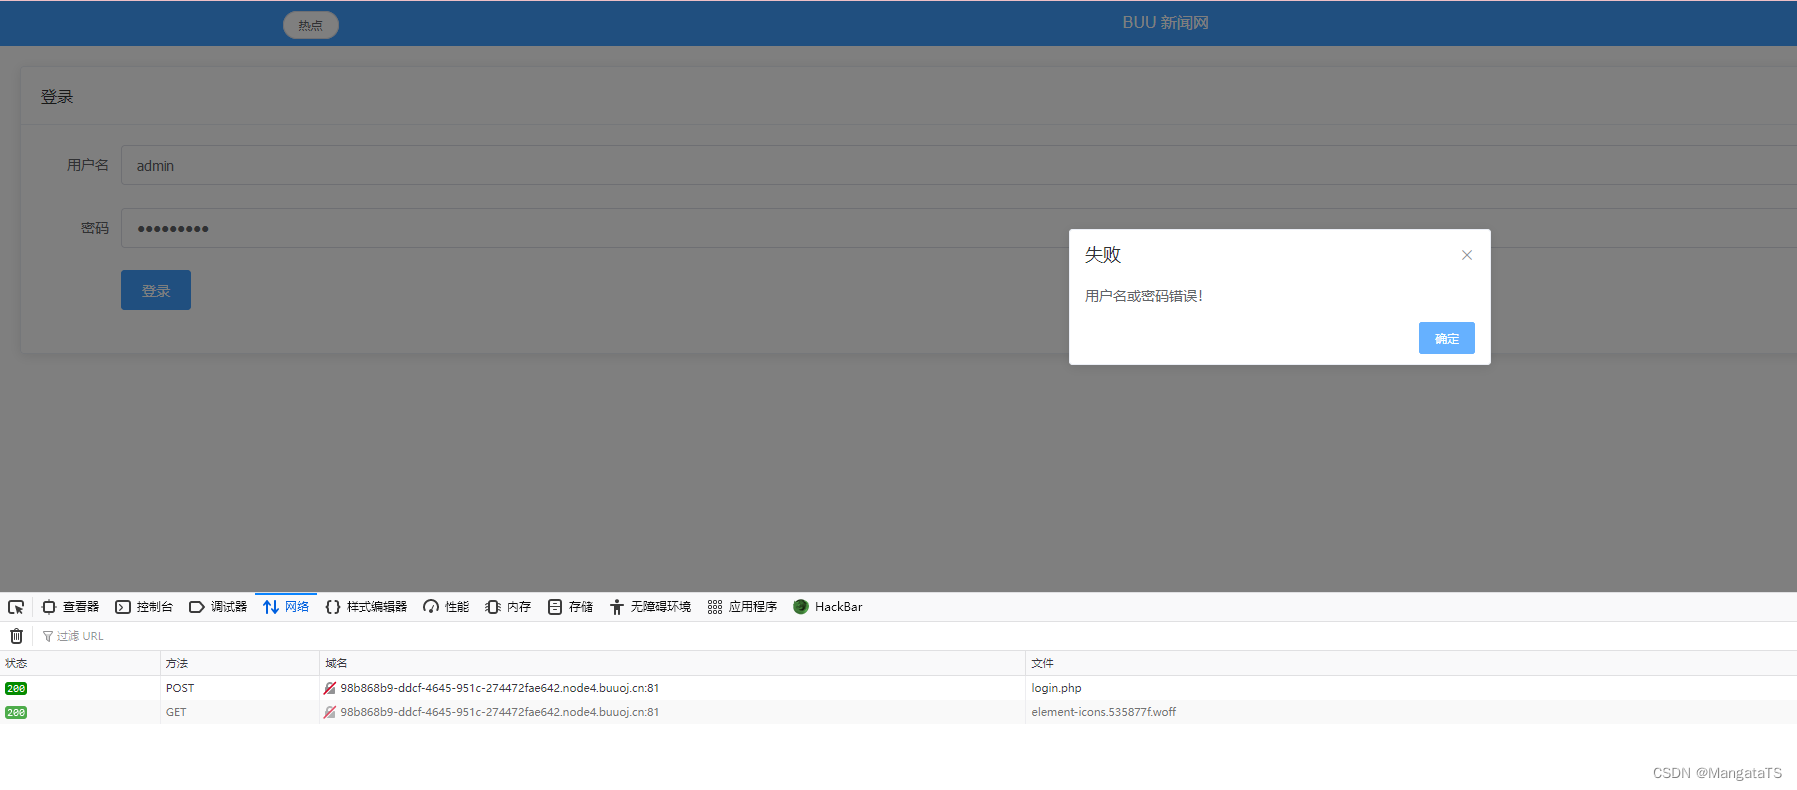Click the 域名 column header
1797x790 pixels.
point(672,663)
